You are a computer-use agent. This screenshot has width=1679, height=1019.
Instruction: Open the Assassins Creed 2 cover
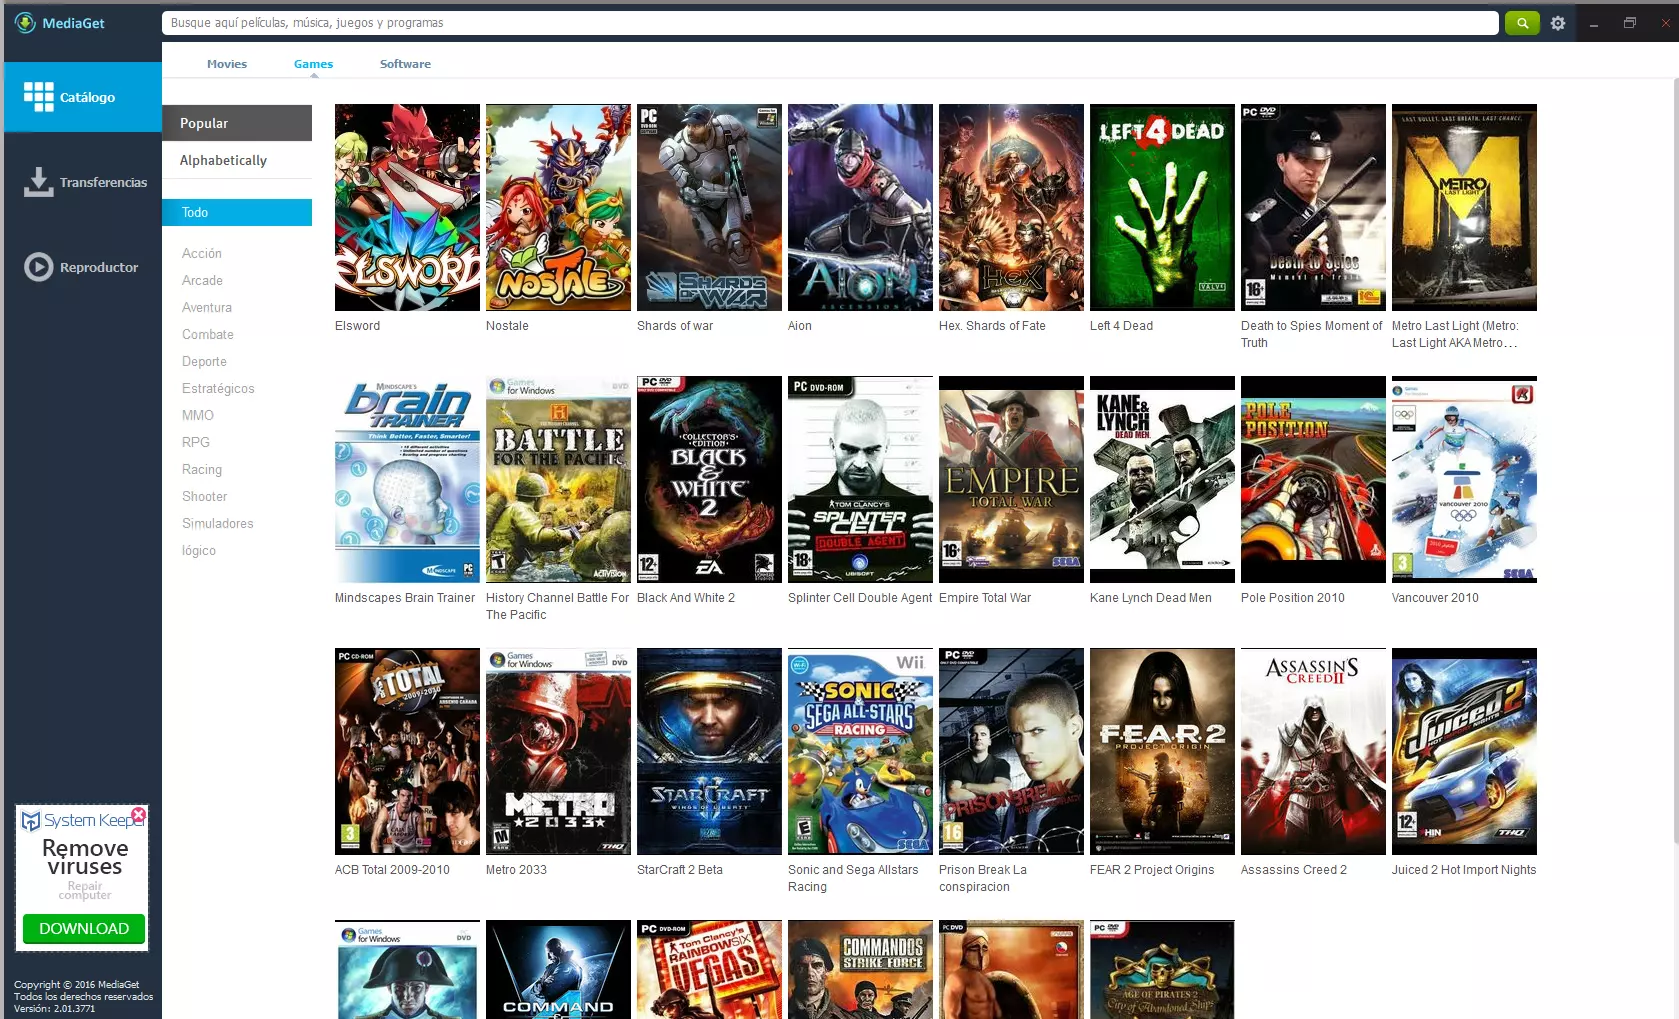(x=1313, y=751)
